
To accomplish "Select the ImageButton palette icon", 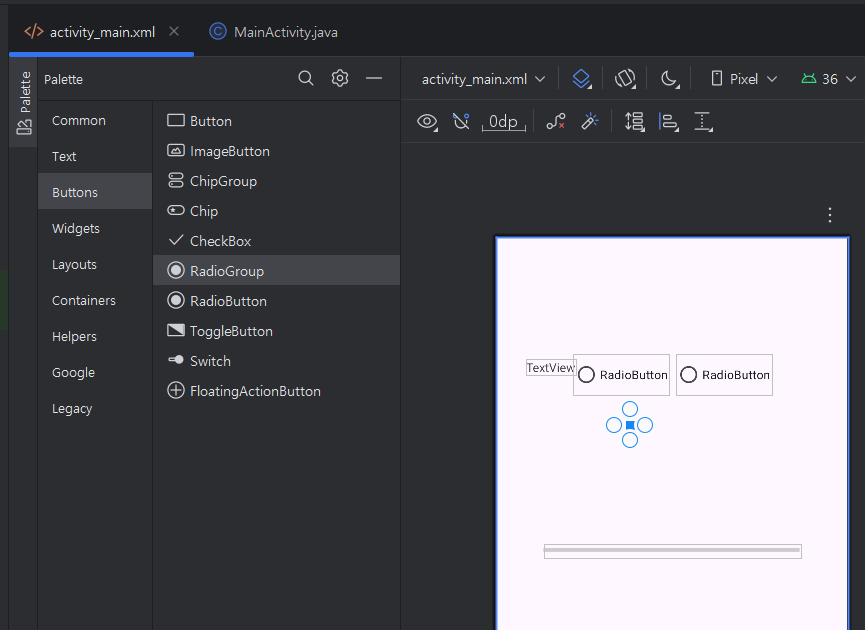I will 175,150.
